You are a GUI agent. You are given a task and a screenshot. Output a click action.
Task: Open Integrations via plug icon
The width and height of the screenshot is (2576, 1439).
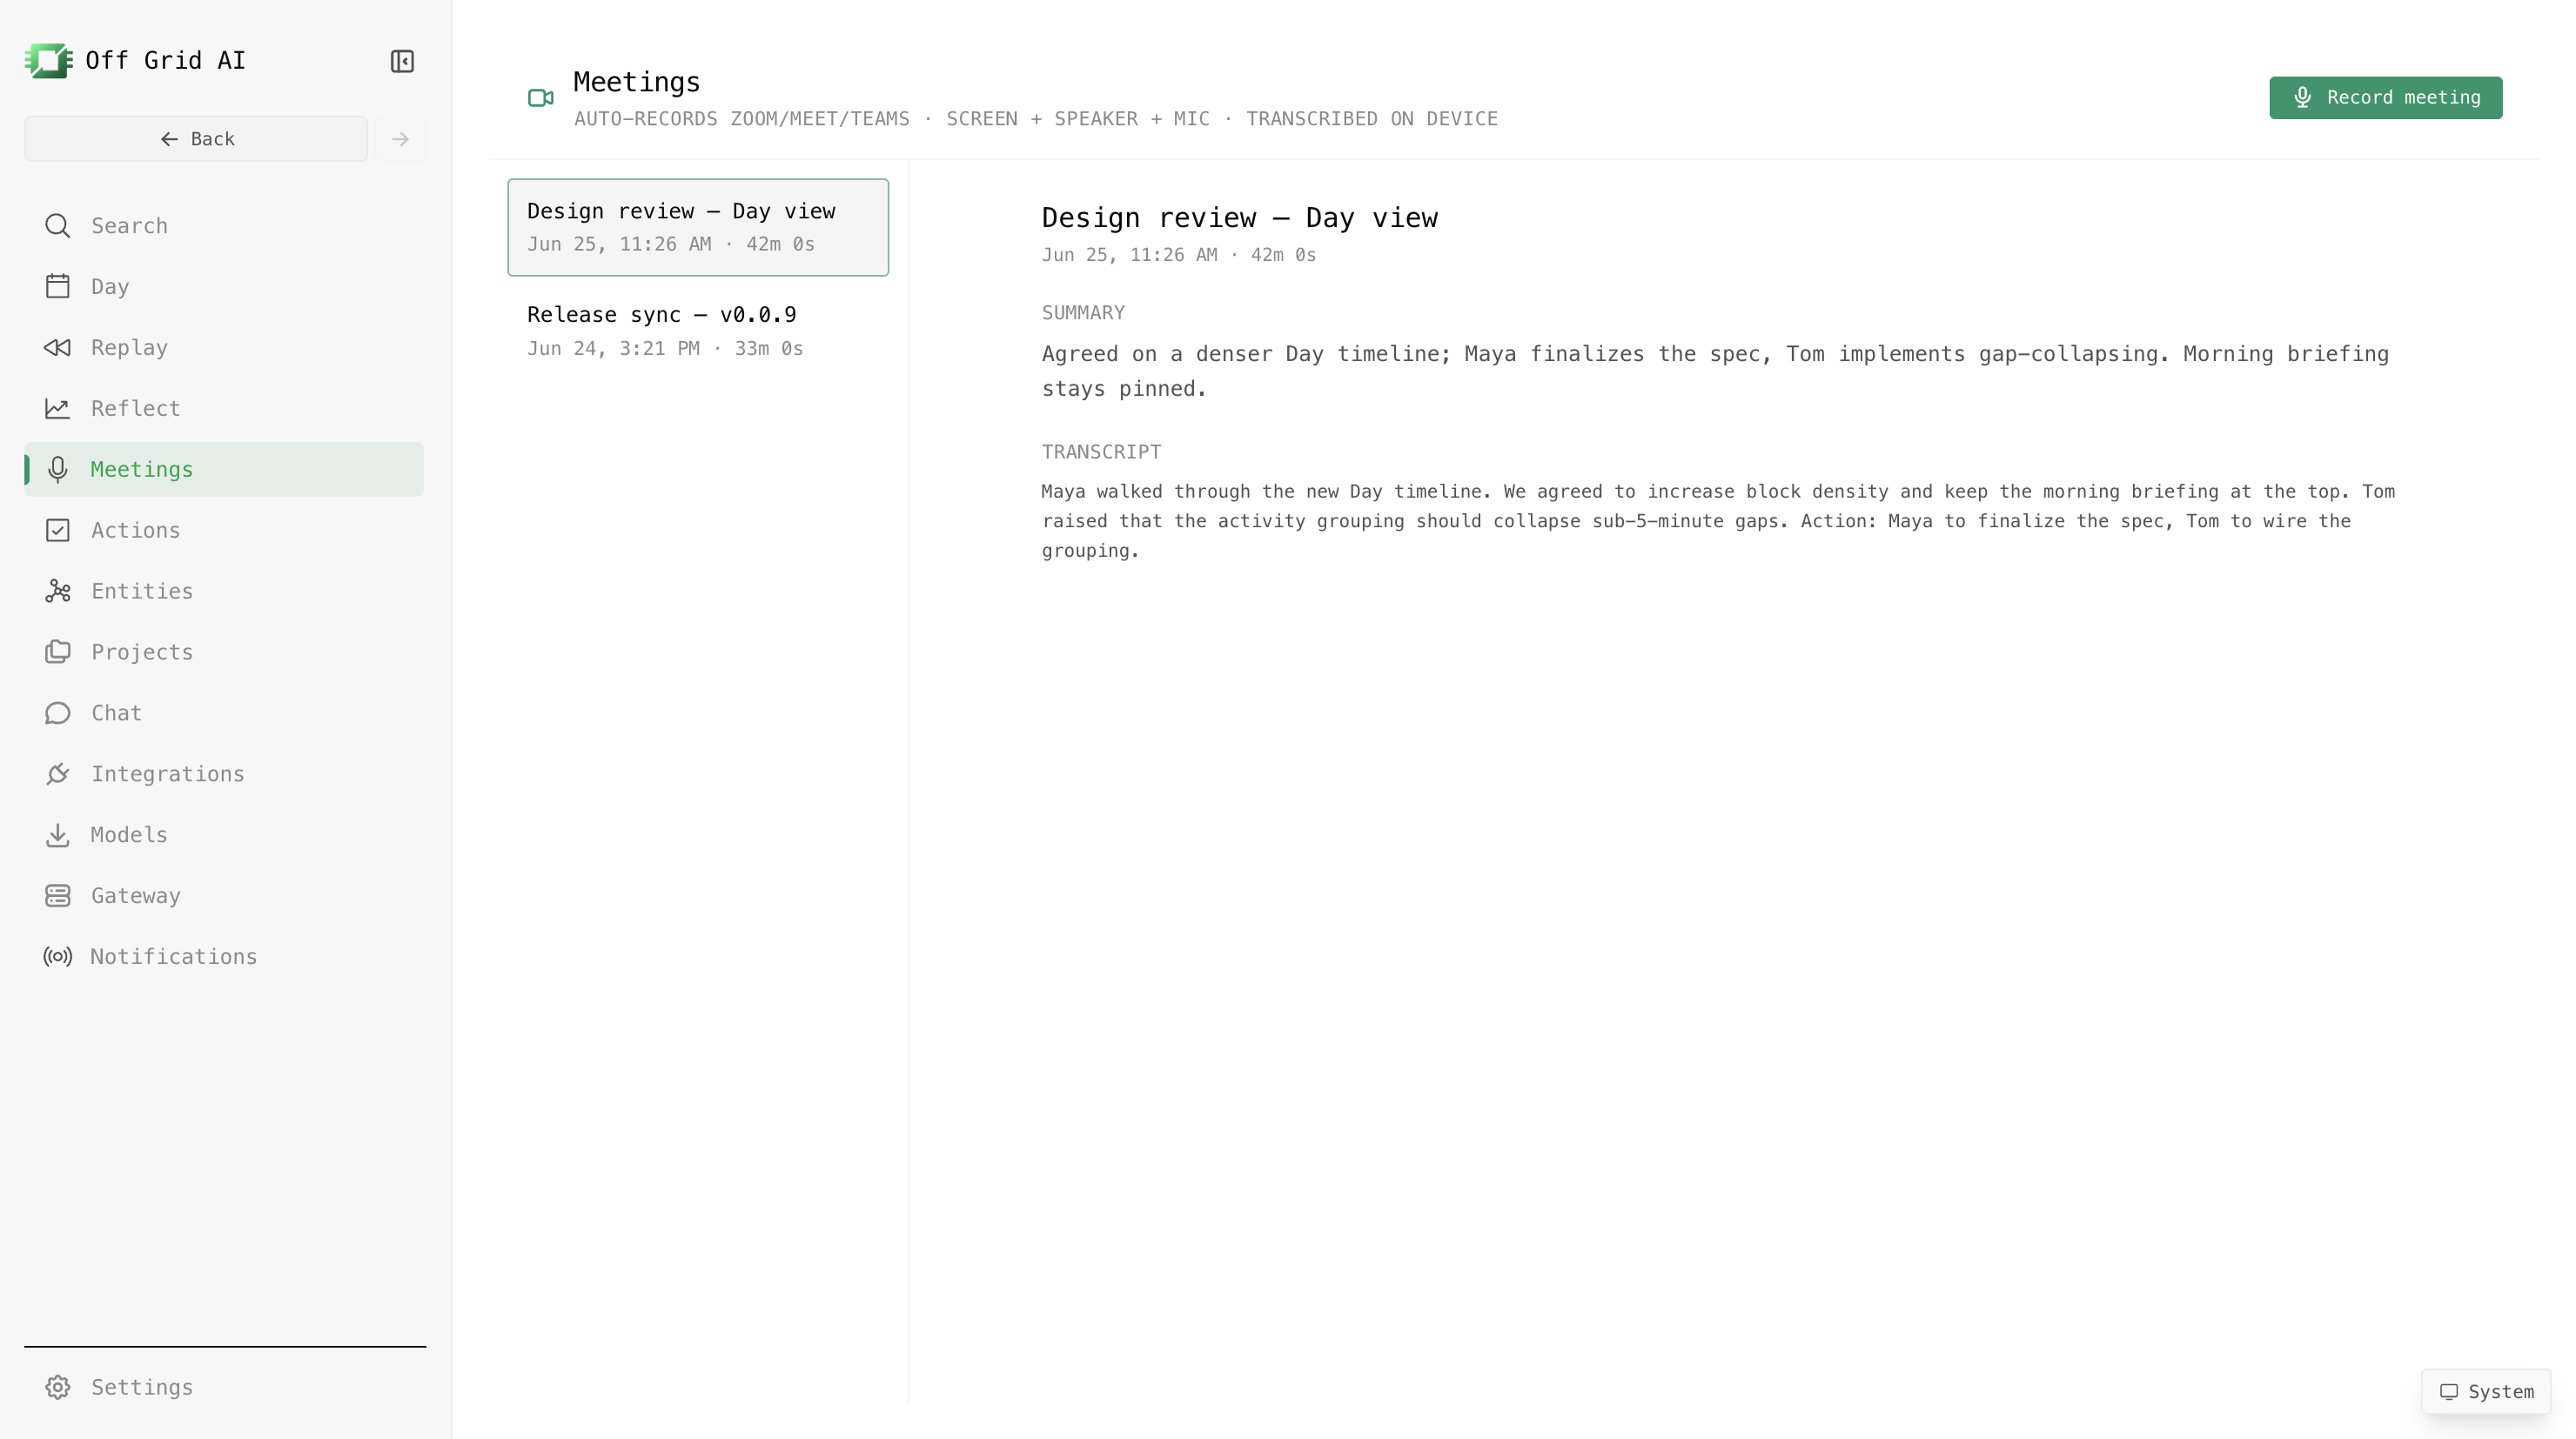[58, 774]
